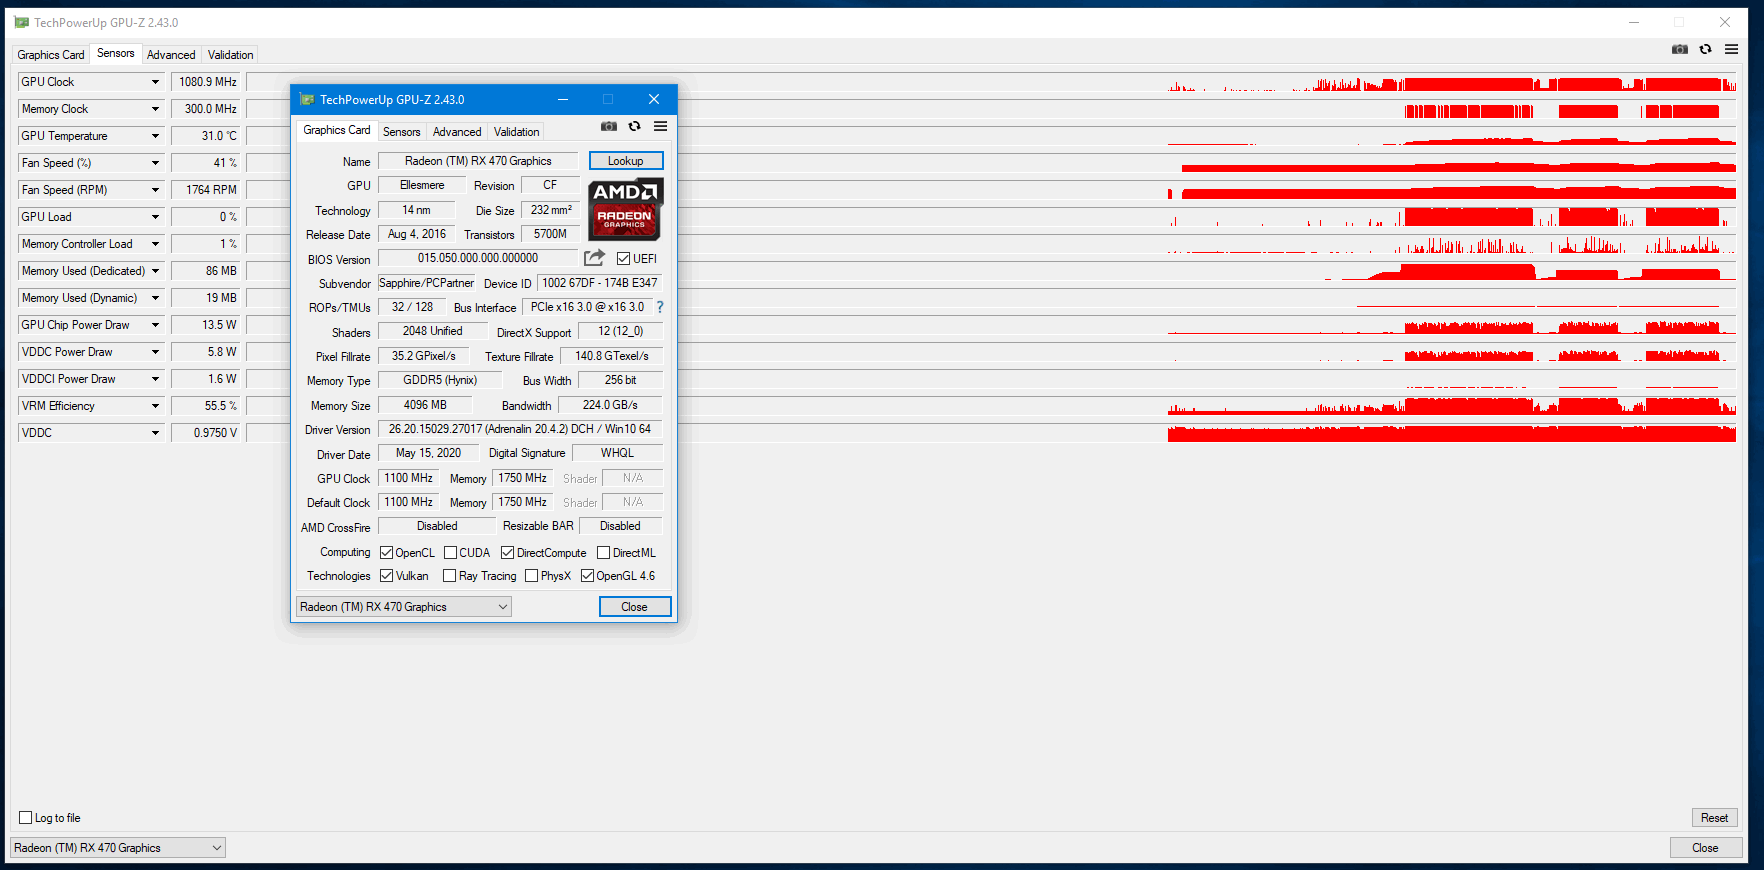Toggle the Ray Tracing checkbox
This screenshot has height=870, width=1764.
pyautogui.click(x=450, y=576)
